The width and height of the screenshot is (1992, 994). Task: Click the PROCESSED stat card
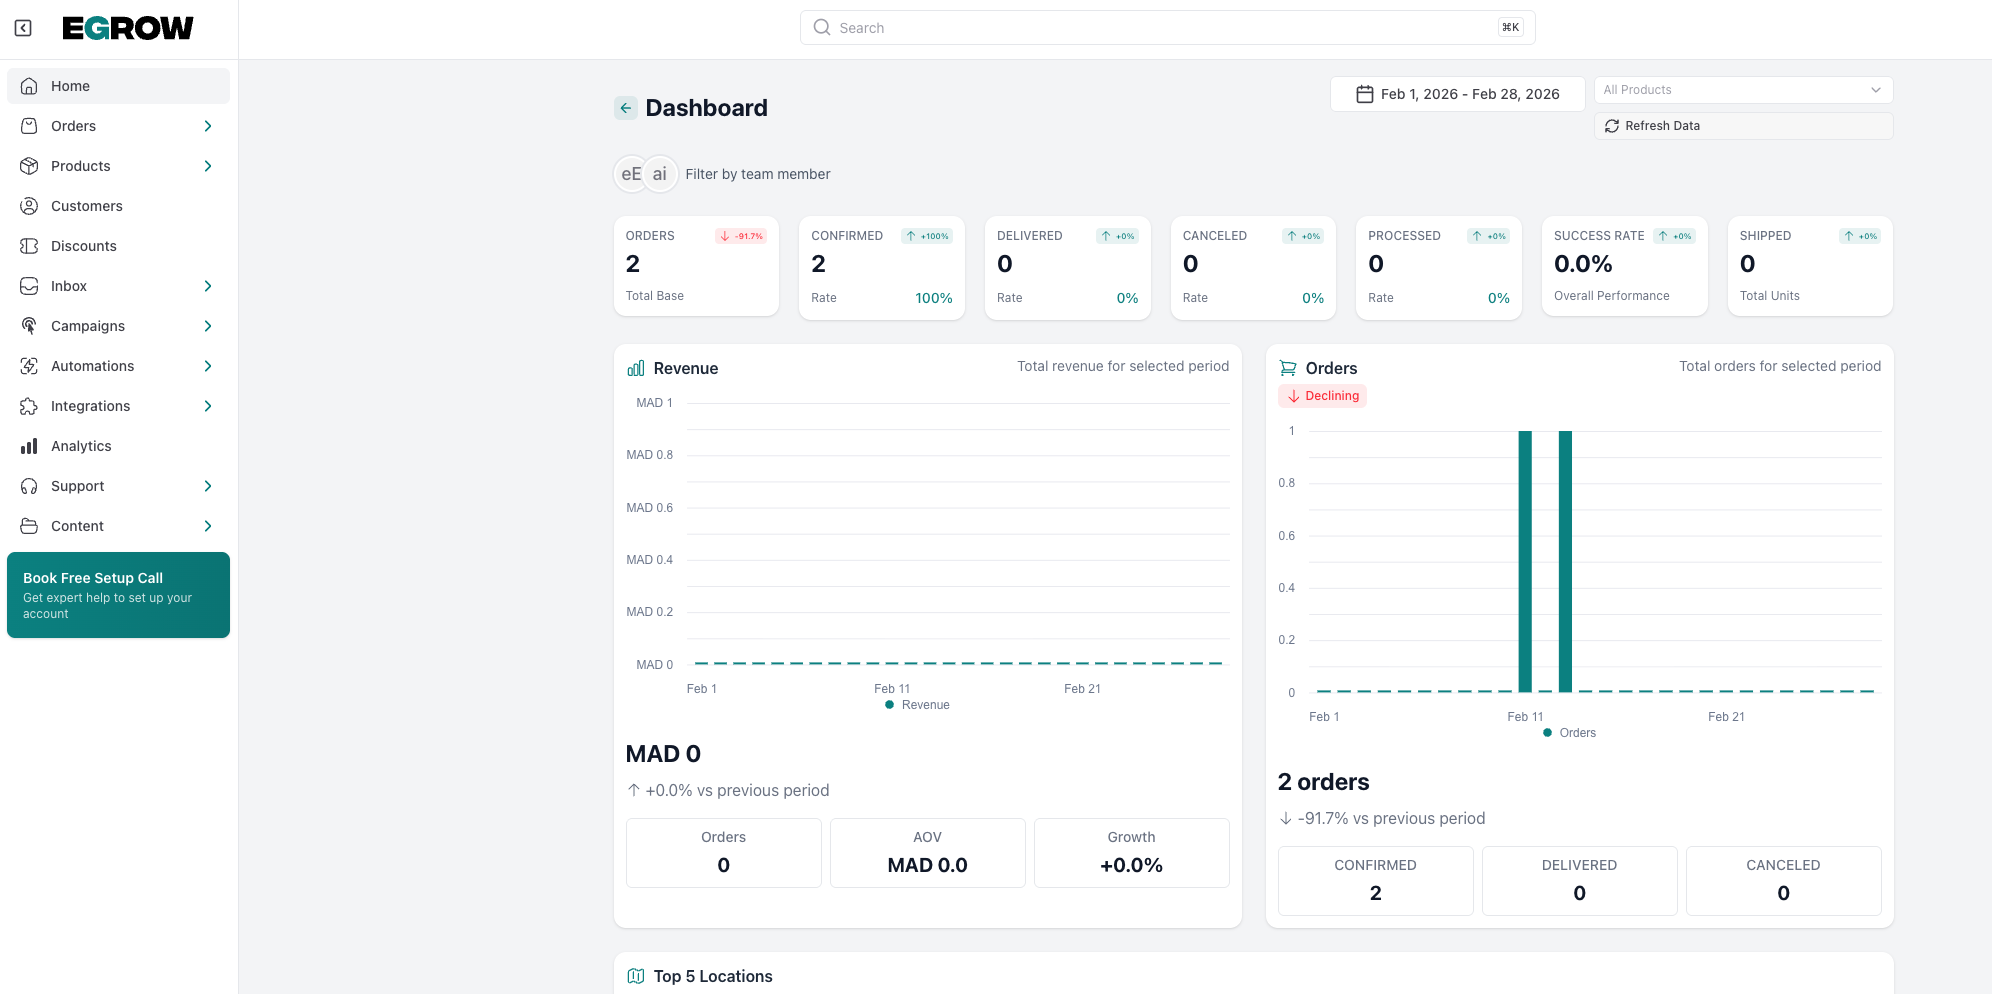[1439, 268]
